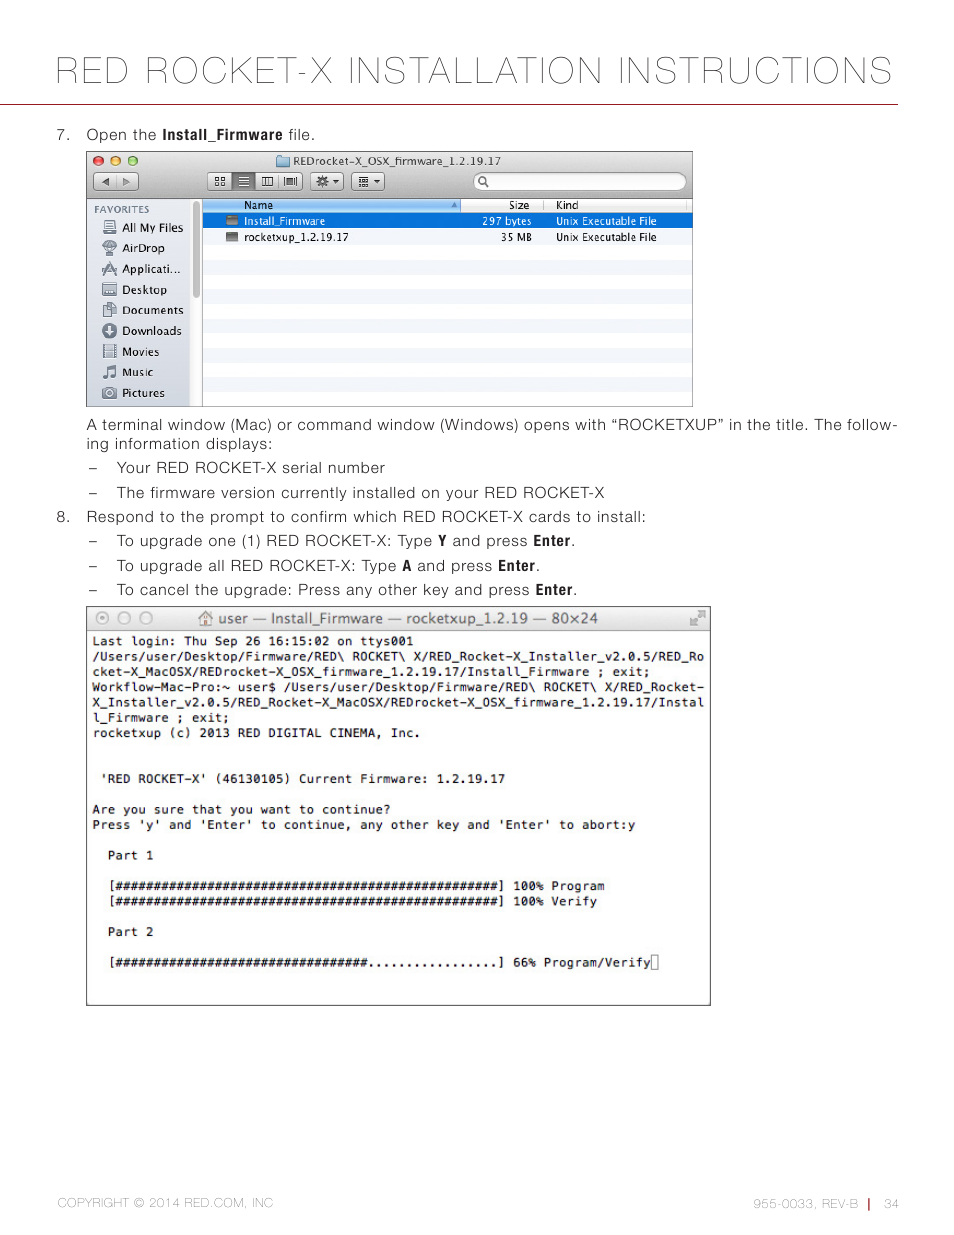Viewport: 954px width, 1235px height.
Task: Switch Finder to column view
Action: pyautogui.click(x=267, y=182)
